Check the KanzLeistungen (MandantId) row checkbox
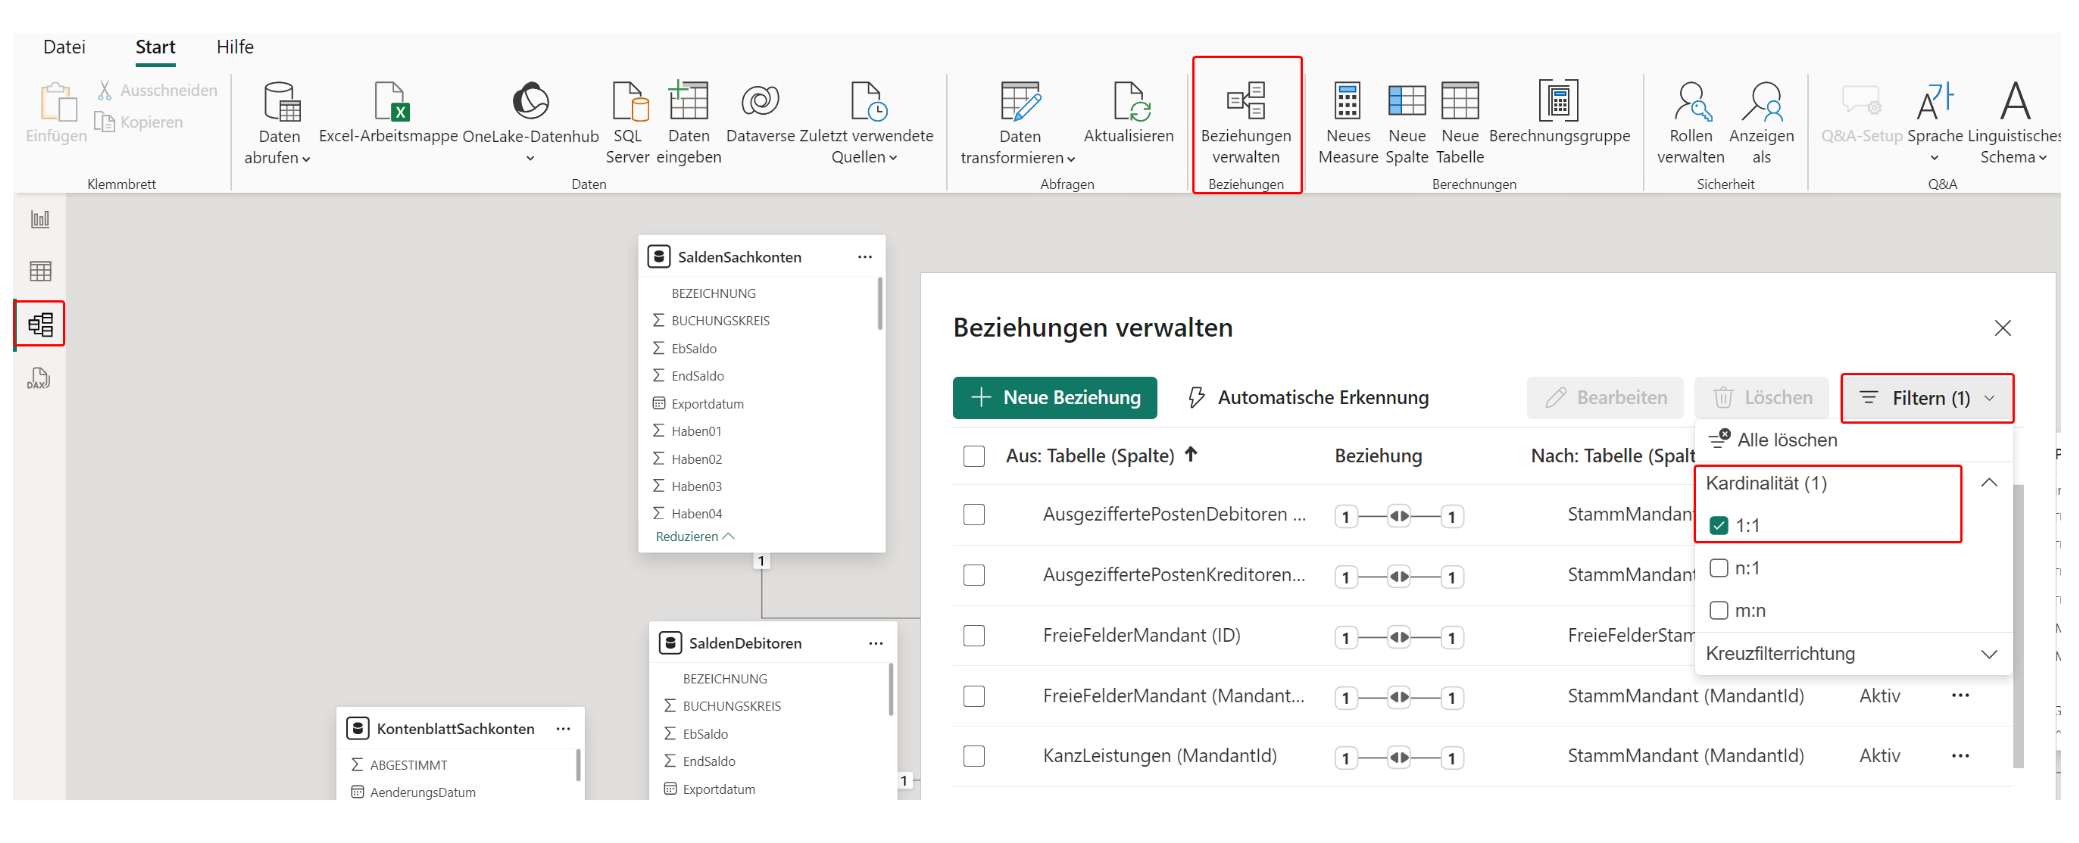This screenshot has height=843, width=2079. (x=974, y=756)
